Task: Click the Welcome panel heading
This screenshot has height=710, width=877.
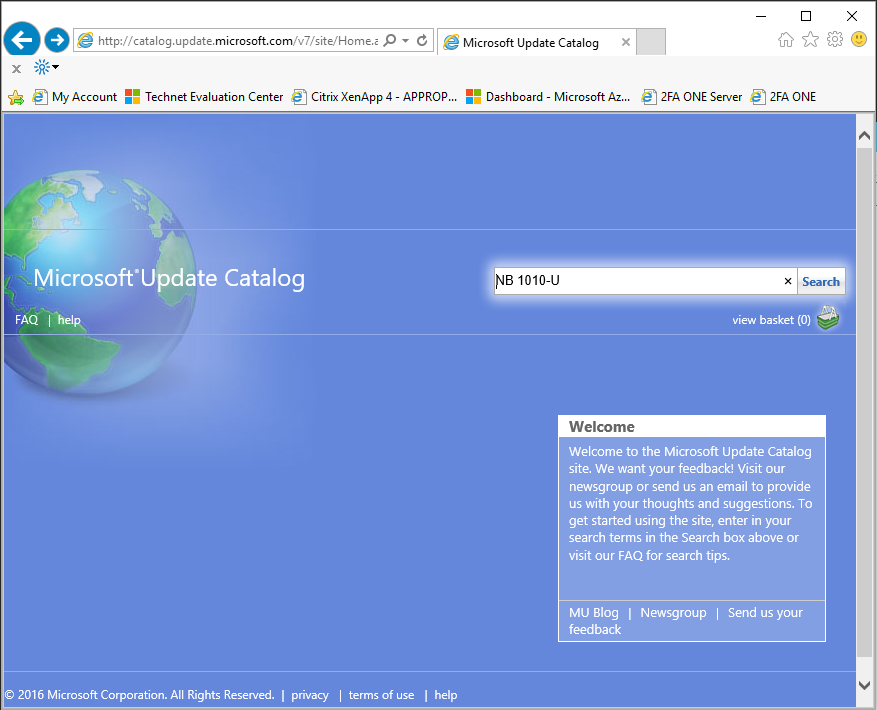Action: (x=602, y=427)
